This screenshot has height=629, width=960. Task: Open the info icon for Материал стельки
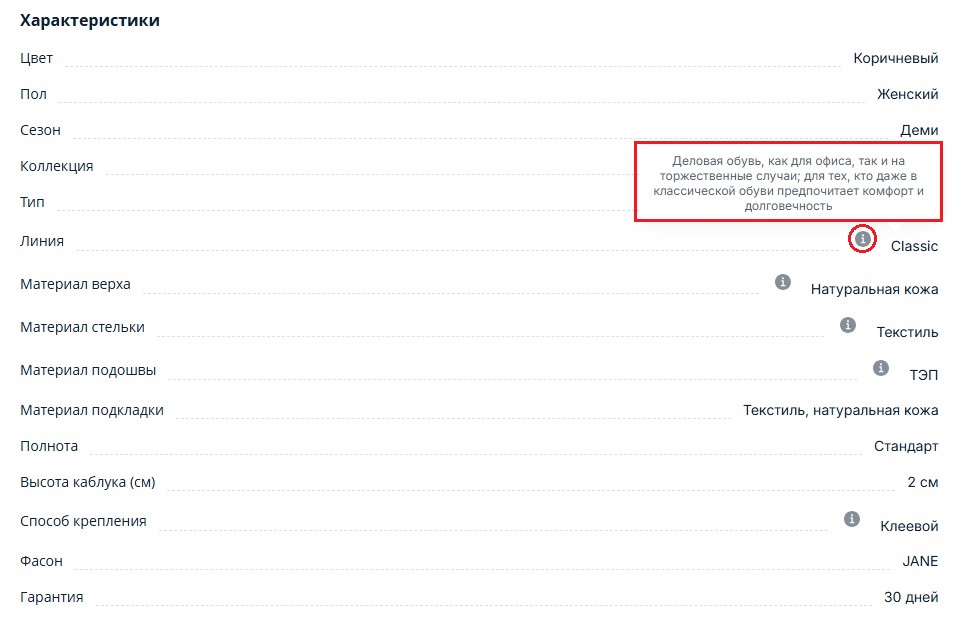[x=848, y=325]
